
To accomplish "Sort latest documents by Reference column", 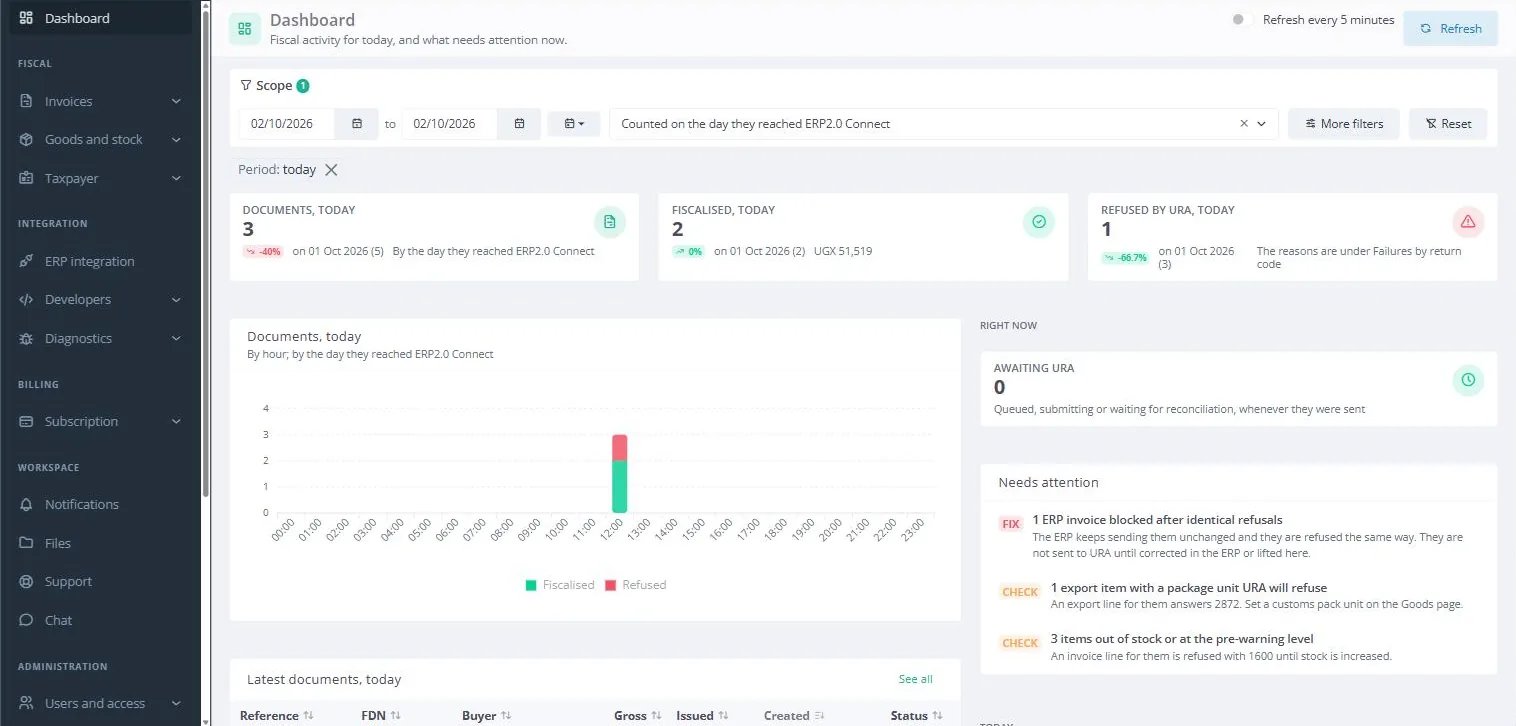I will [x=277, y=716].
